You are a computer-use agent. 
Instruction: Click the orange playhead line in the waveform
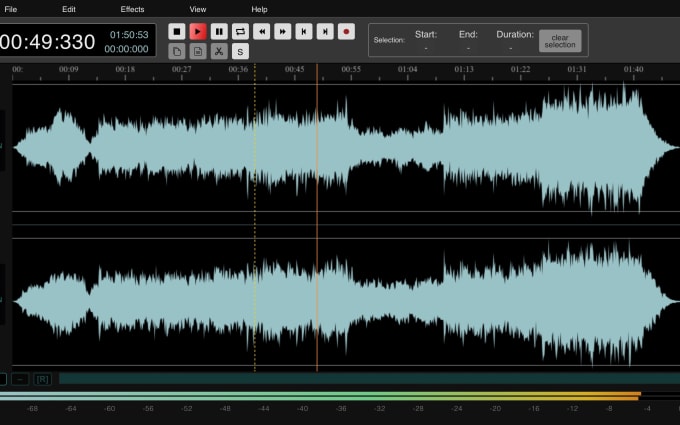tap(317, 217)
